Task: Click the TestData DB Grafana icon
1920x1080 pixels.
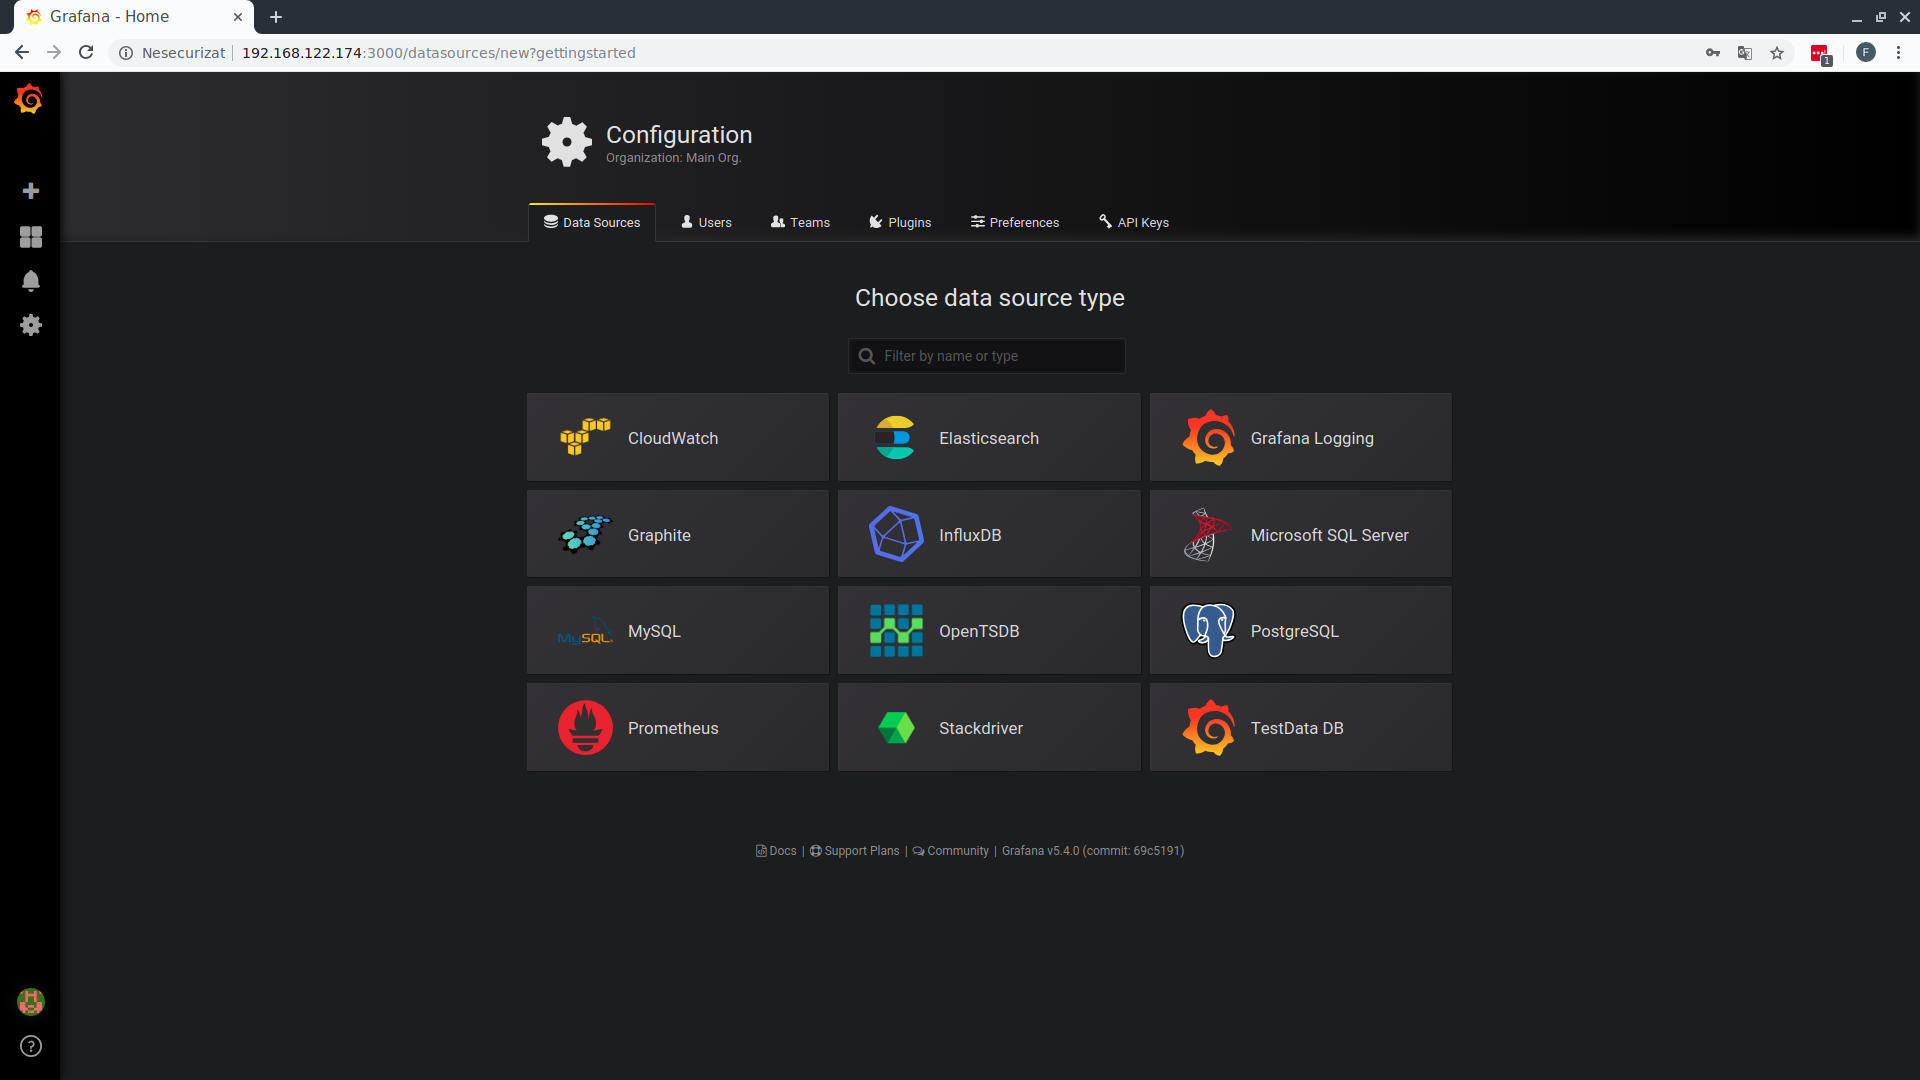Action: (x=1208, y=728)
